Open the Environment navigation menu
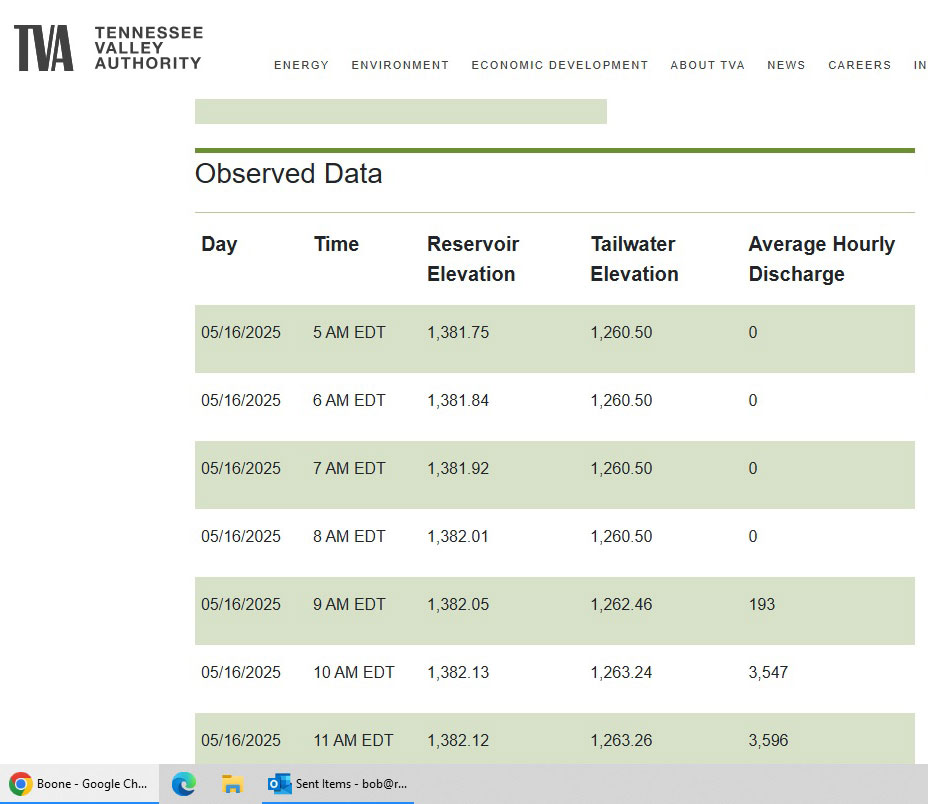928x804 pixels. point(400,65)
